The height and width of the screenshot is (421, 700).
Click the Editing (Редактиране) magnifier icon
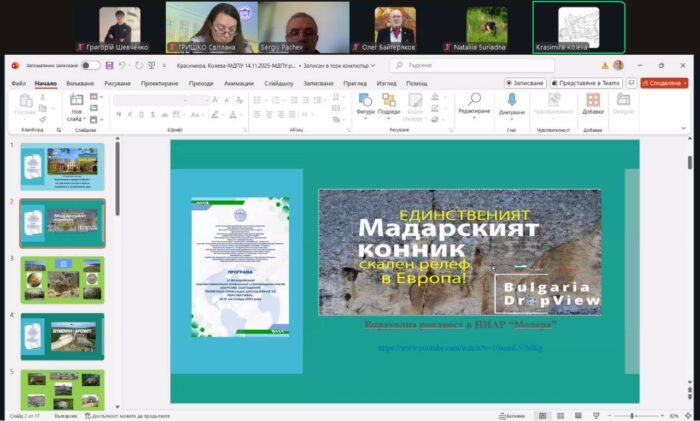point(474,100)
